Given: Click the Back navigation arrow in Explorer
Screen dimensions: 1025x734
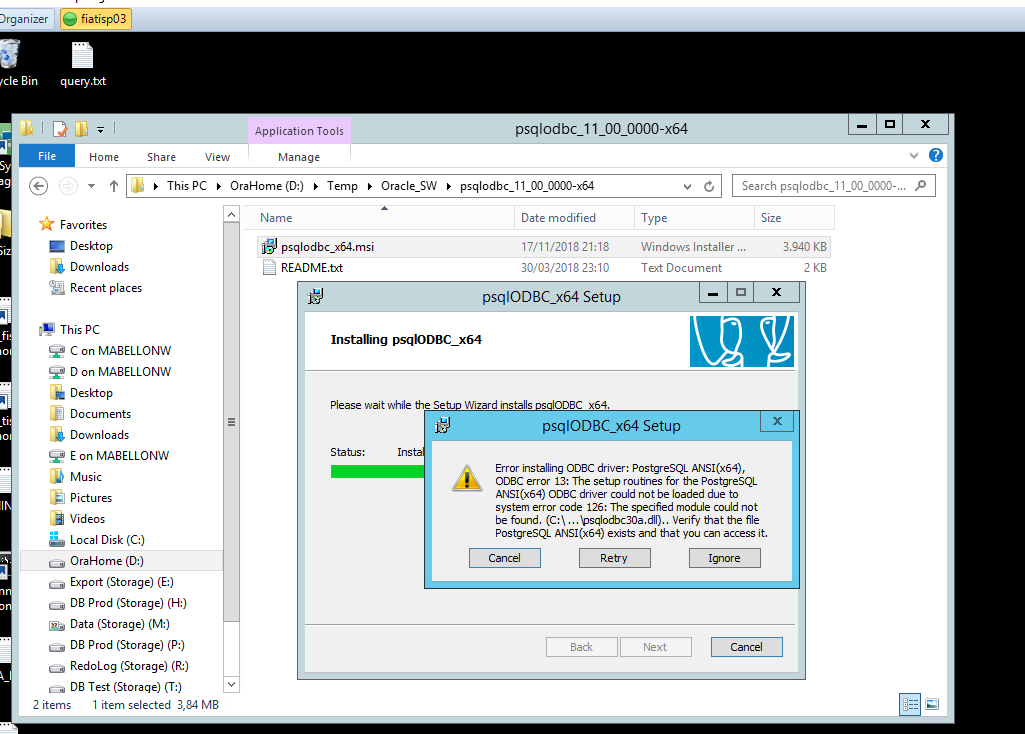Looking at the screenshot, I should click(x=39, y=186).
